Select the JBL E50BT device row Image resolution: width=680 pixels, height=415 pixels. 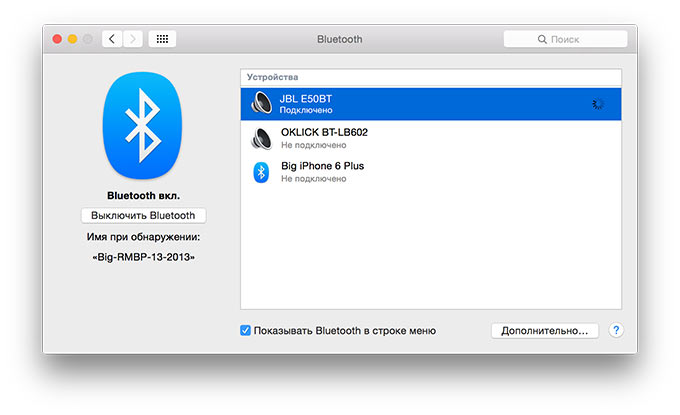(x=431, y=104)
